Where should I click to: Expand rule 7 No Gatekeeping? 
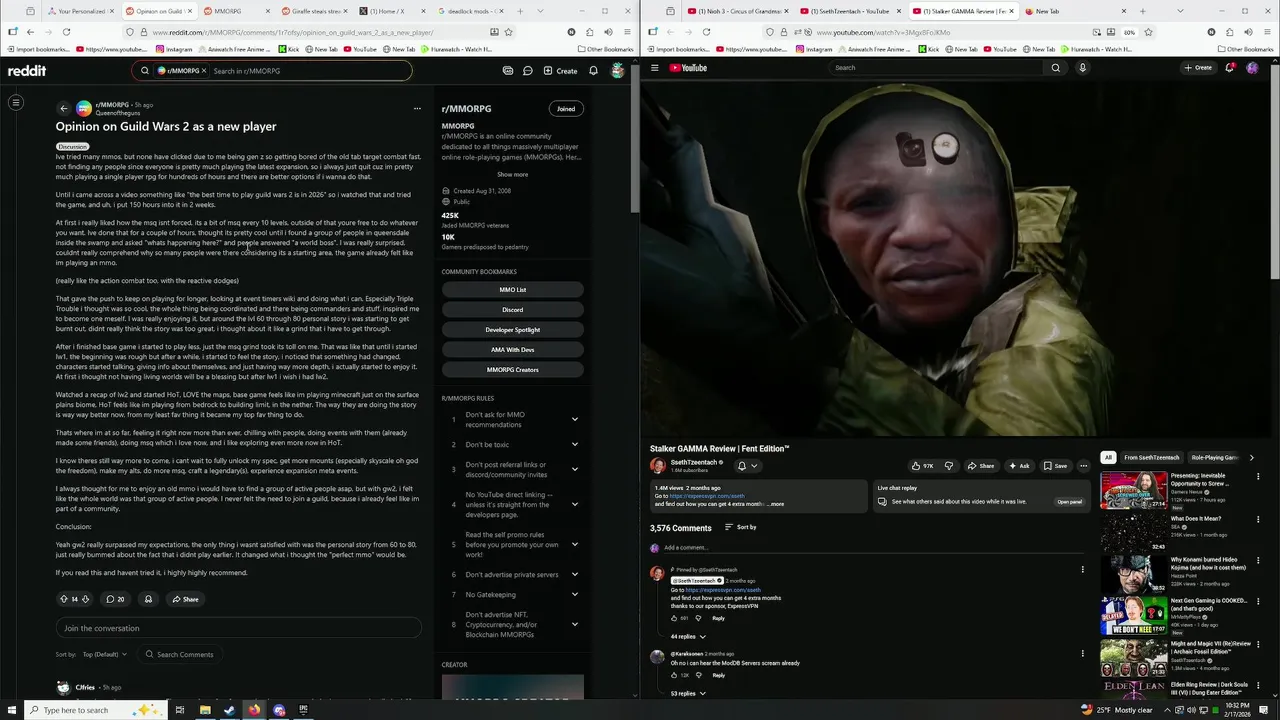click(575, 594)
